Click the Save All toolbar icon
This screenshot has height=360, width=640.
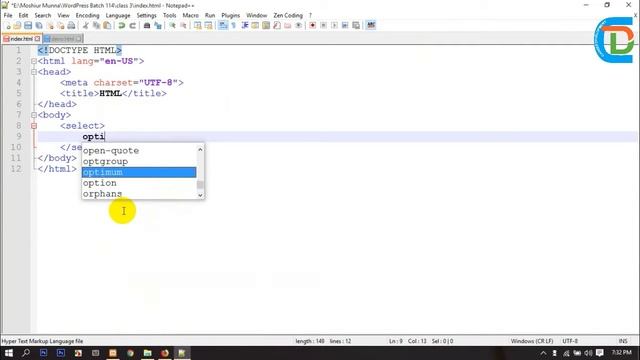click(39, 25)
